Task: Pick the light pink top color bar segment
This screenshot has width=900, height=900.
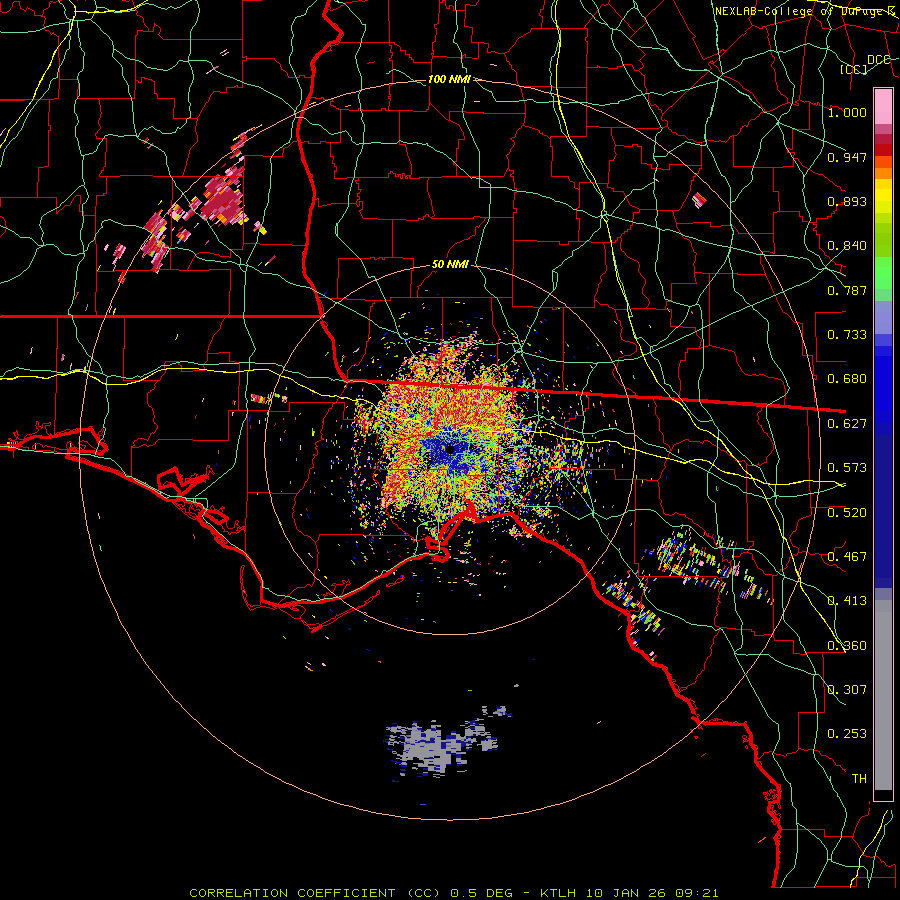Action: coord(883,106)
